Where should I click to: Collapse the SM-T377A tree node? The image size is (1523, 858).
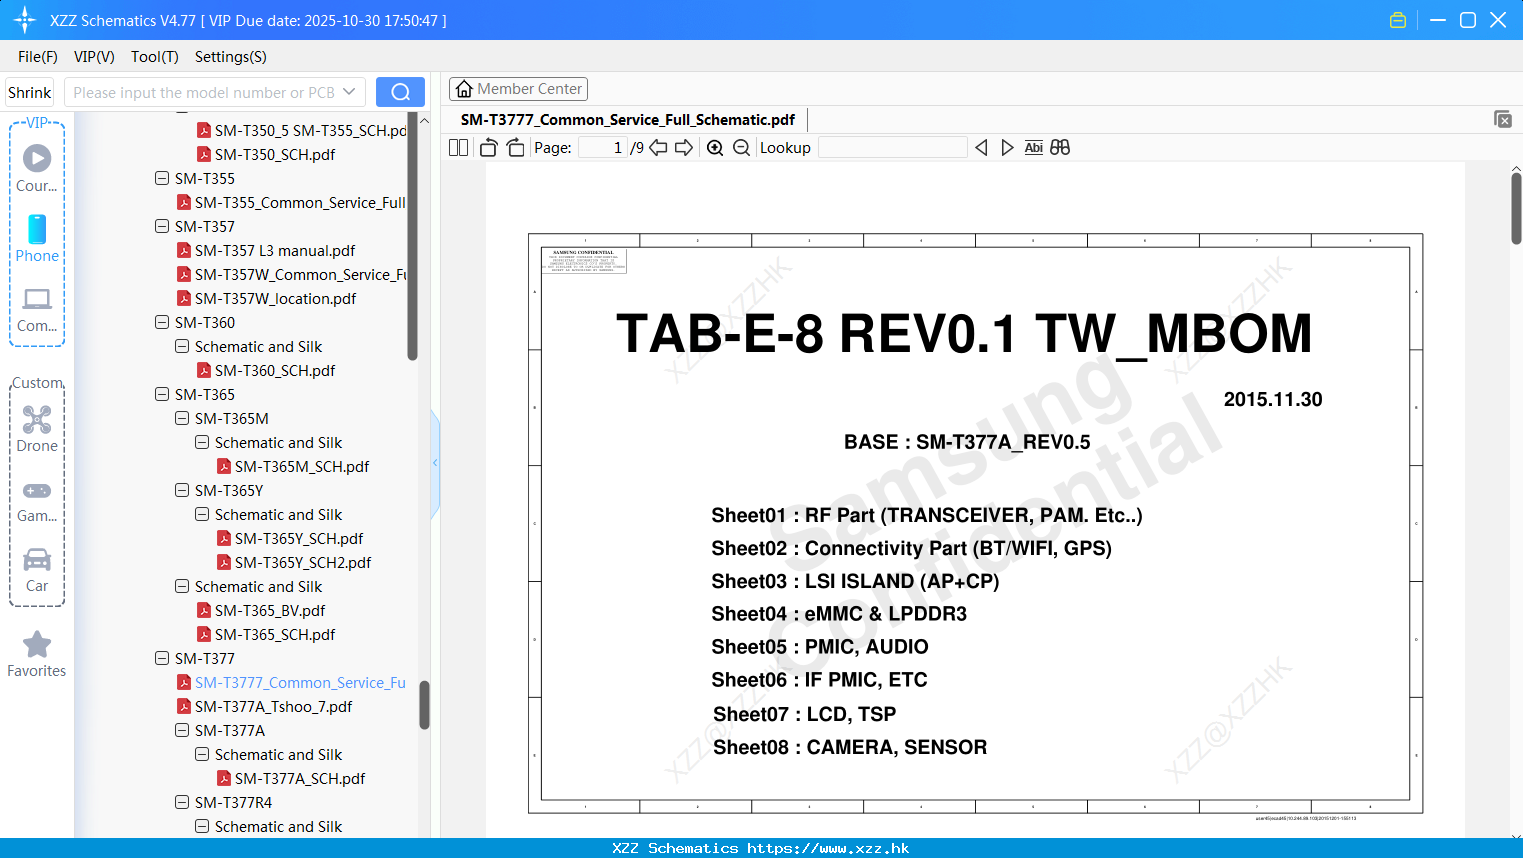(182, 730)
